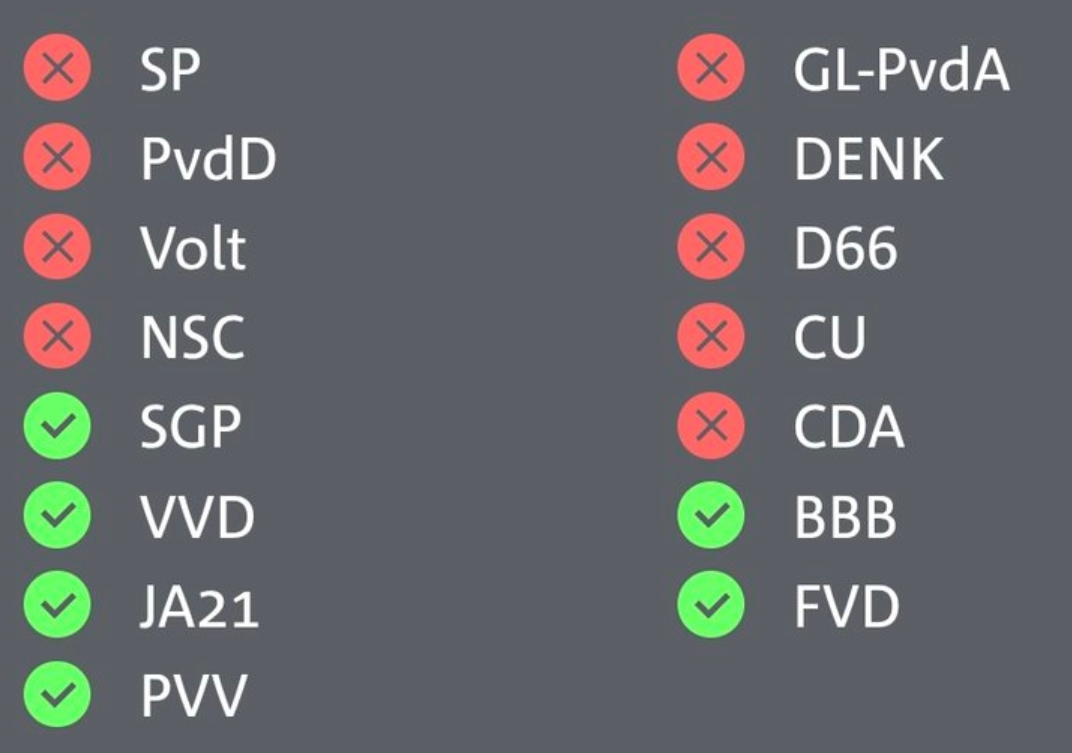Click the red cross icon beside GL-PvdA
The width and height of the screenshot is (1072, 753).
711,68
